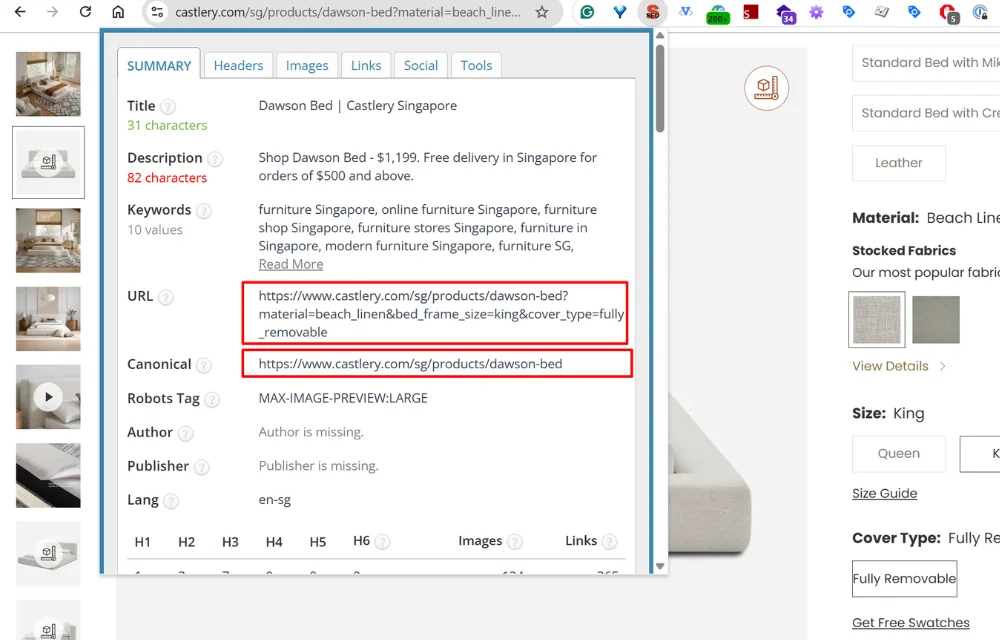Click the Get Free Swatches link
Screen dimensions: 1000x640
click(910, 622)
